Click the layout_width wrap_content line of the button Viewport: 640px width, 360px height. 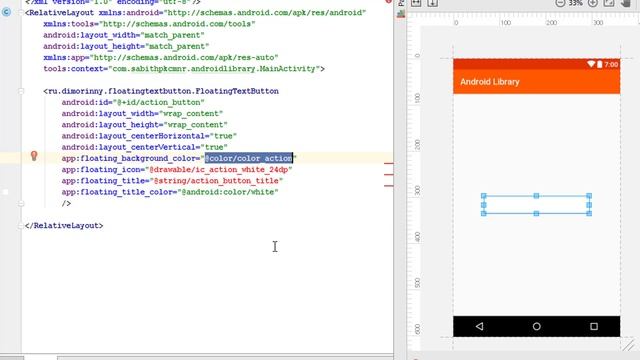tap(142, 113)
